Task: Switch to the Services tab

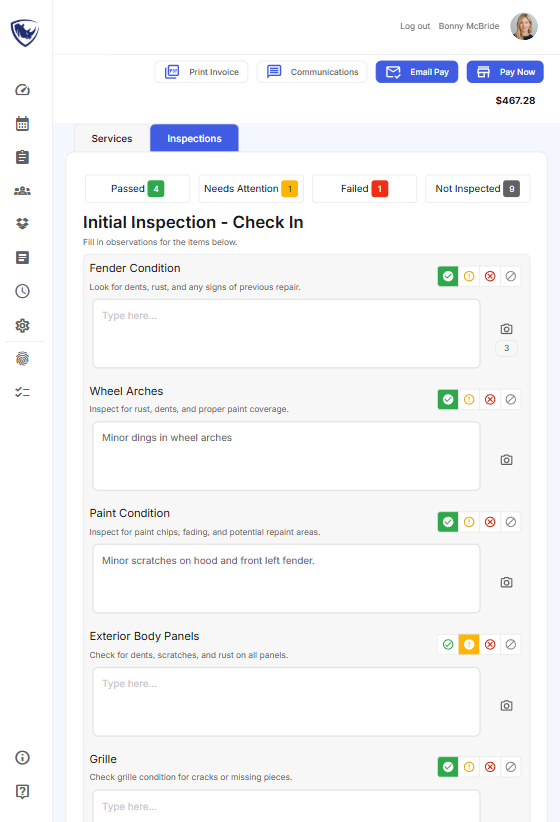Action: click(x=112, y=138)
